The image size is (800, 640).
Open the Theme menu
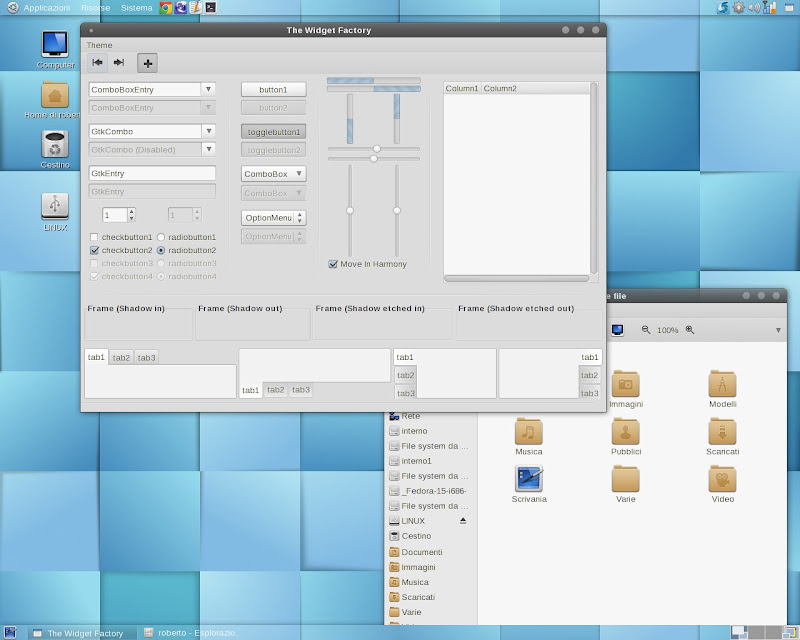click(100, 45)
